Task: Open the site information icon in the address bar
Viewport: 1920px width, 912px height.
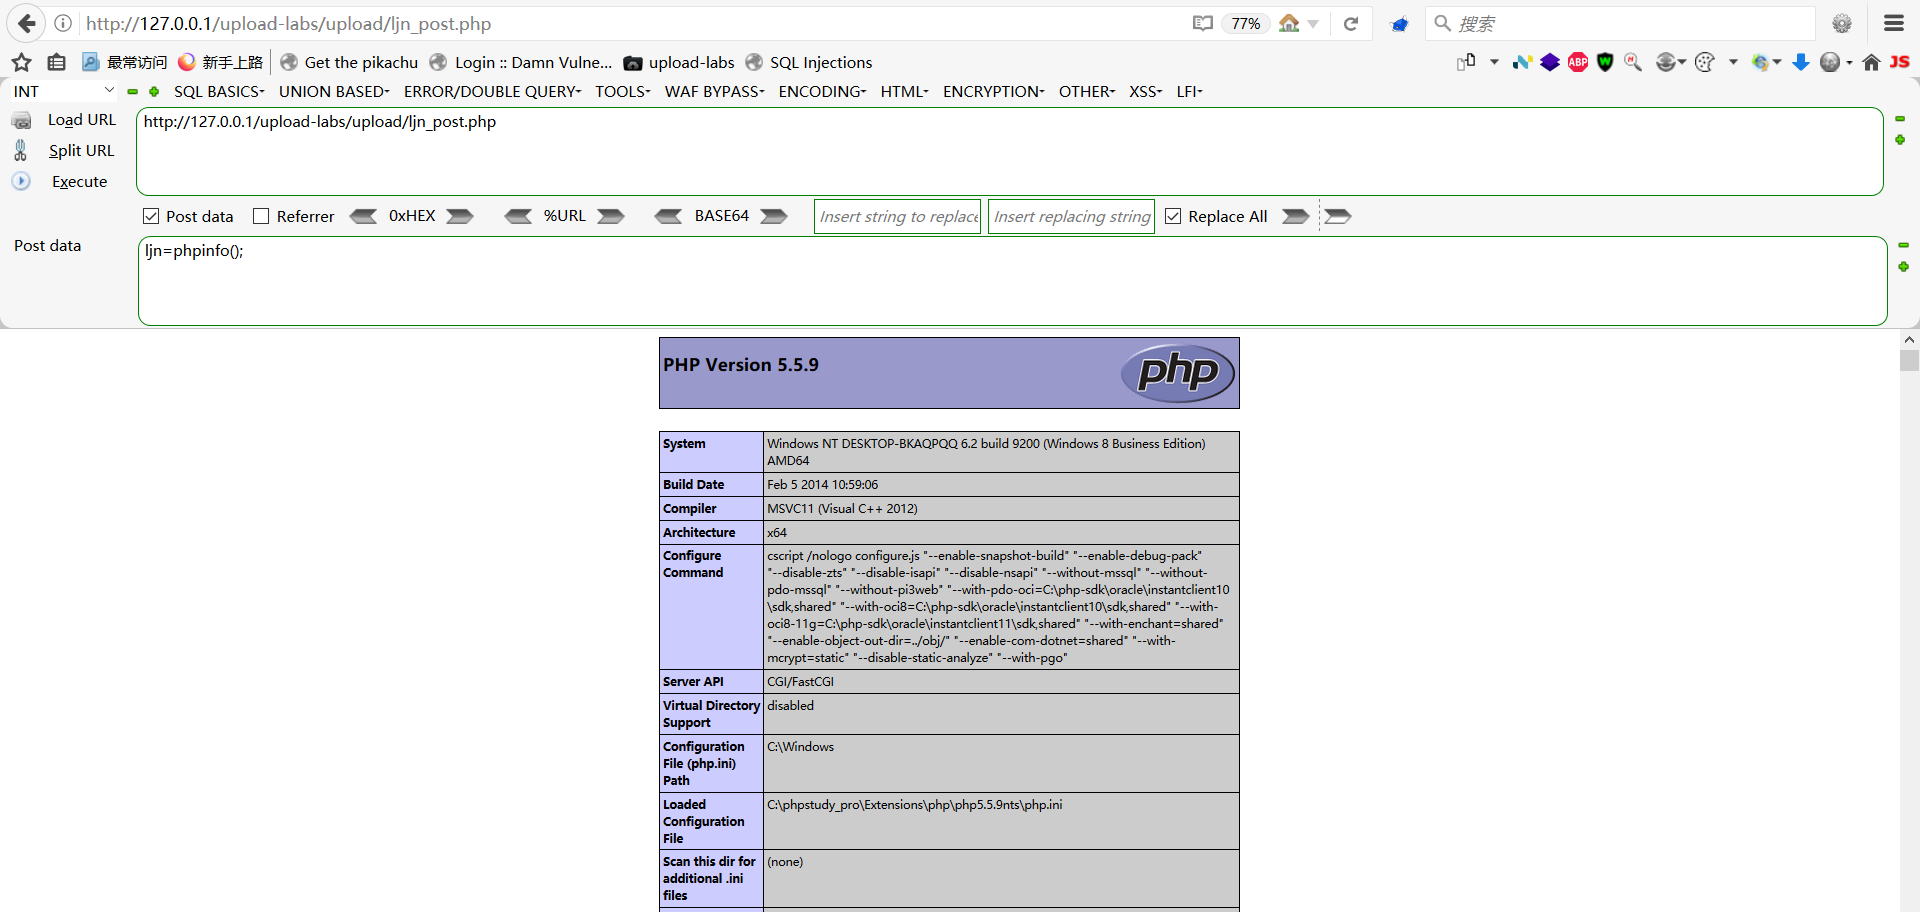Action: [x=63, y=23]
